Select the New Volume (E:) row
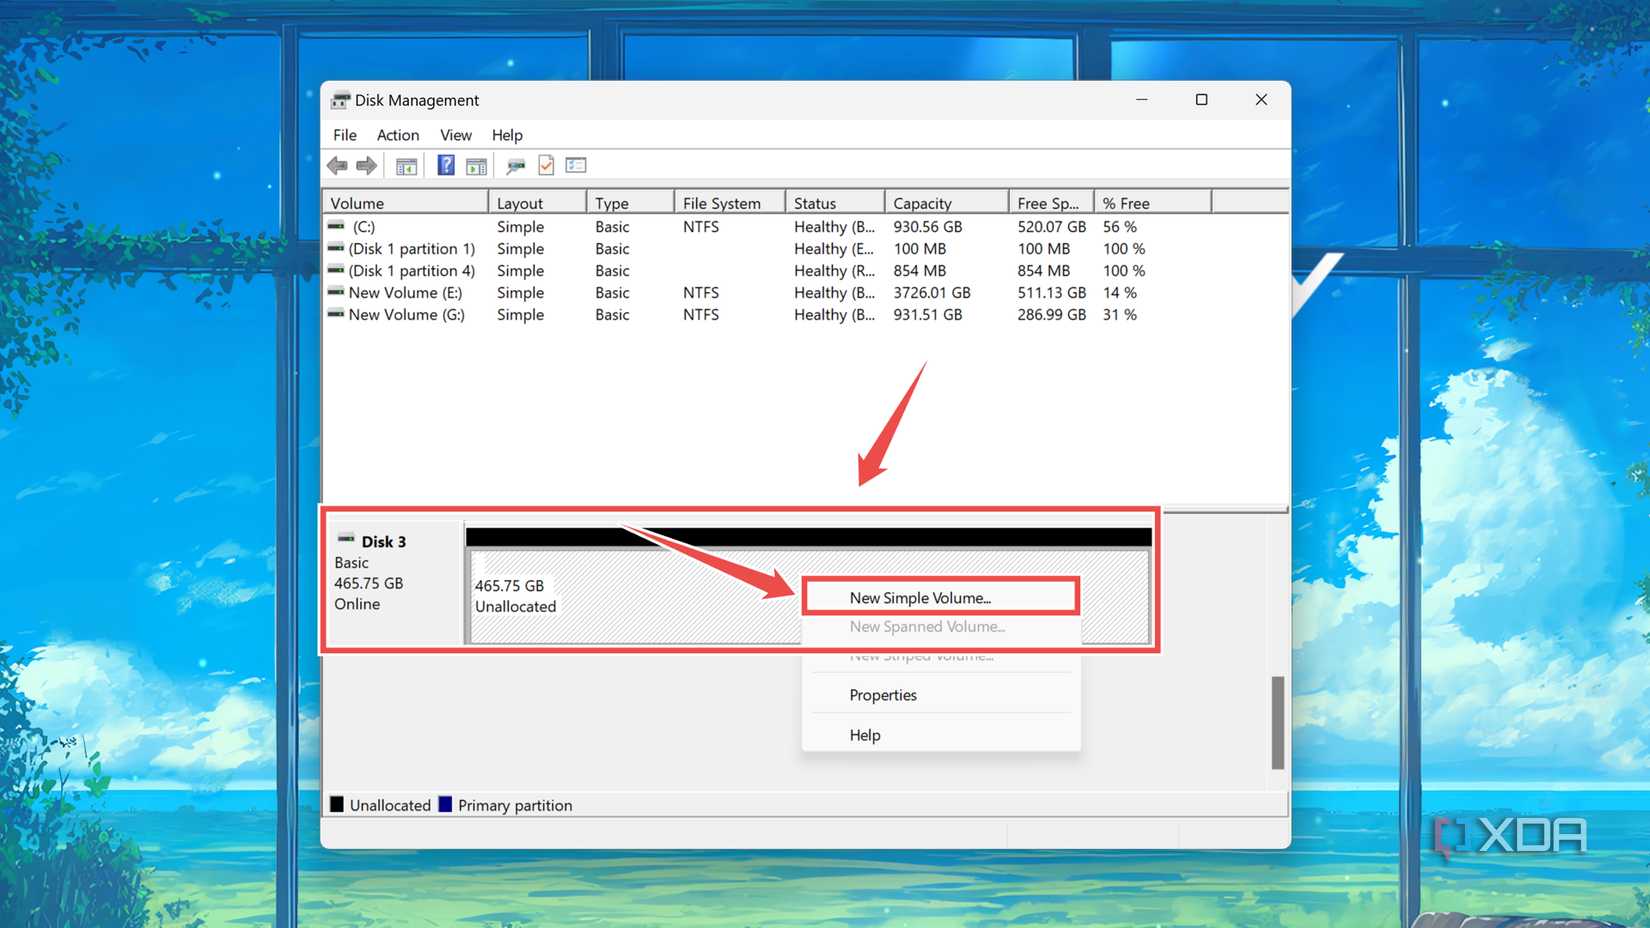This screenshot has width=1650, height=928. 405,293
